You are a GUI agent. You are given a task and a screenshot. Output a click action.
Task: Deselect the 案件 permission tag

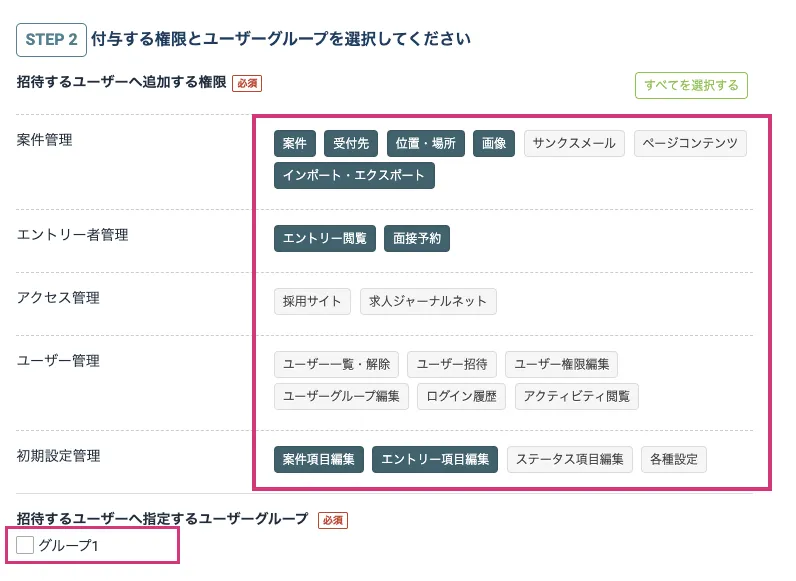pyautogui.click(x=295, y=143)
